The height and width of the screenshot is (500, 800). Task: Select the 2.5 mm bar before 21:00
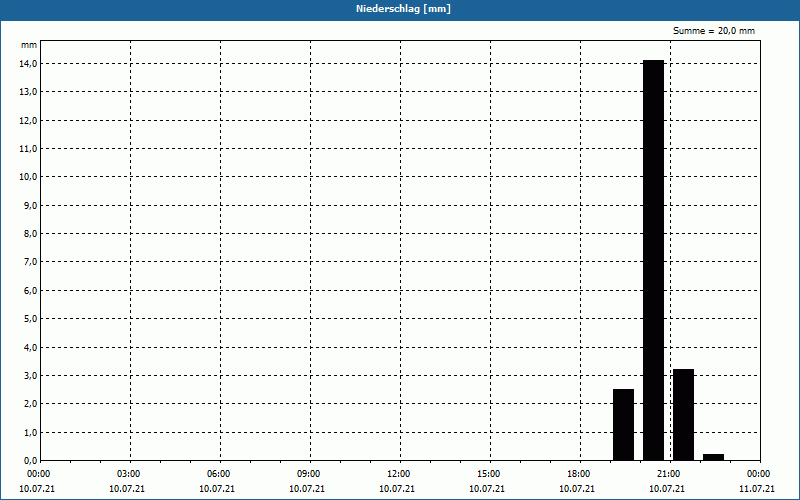point(623,425)
